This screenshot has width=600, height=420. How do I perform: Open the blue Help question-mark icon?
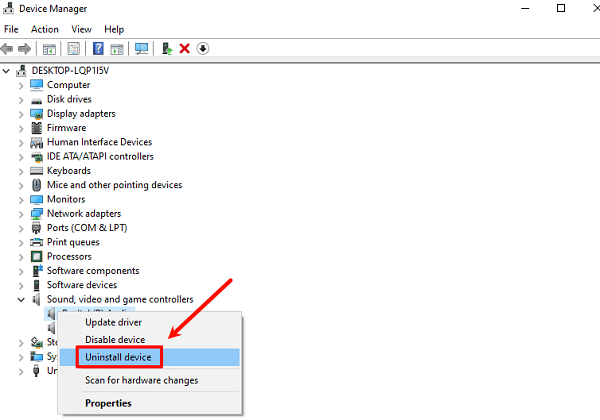98,49
